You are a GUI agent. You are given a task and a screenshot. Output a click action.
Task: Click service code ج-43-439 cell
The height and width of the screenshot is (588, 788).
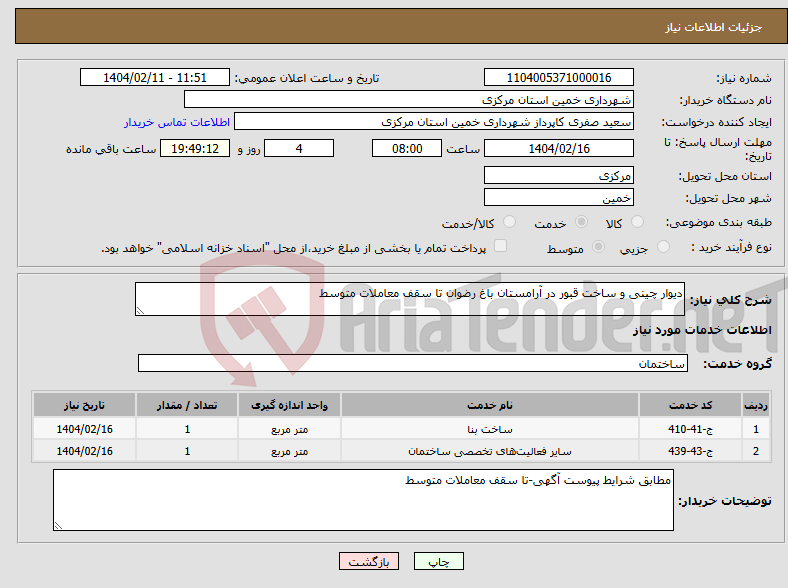[691, 451]
